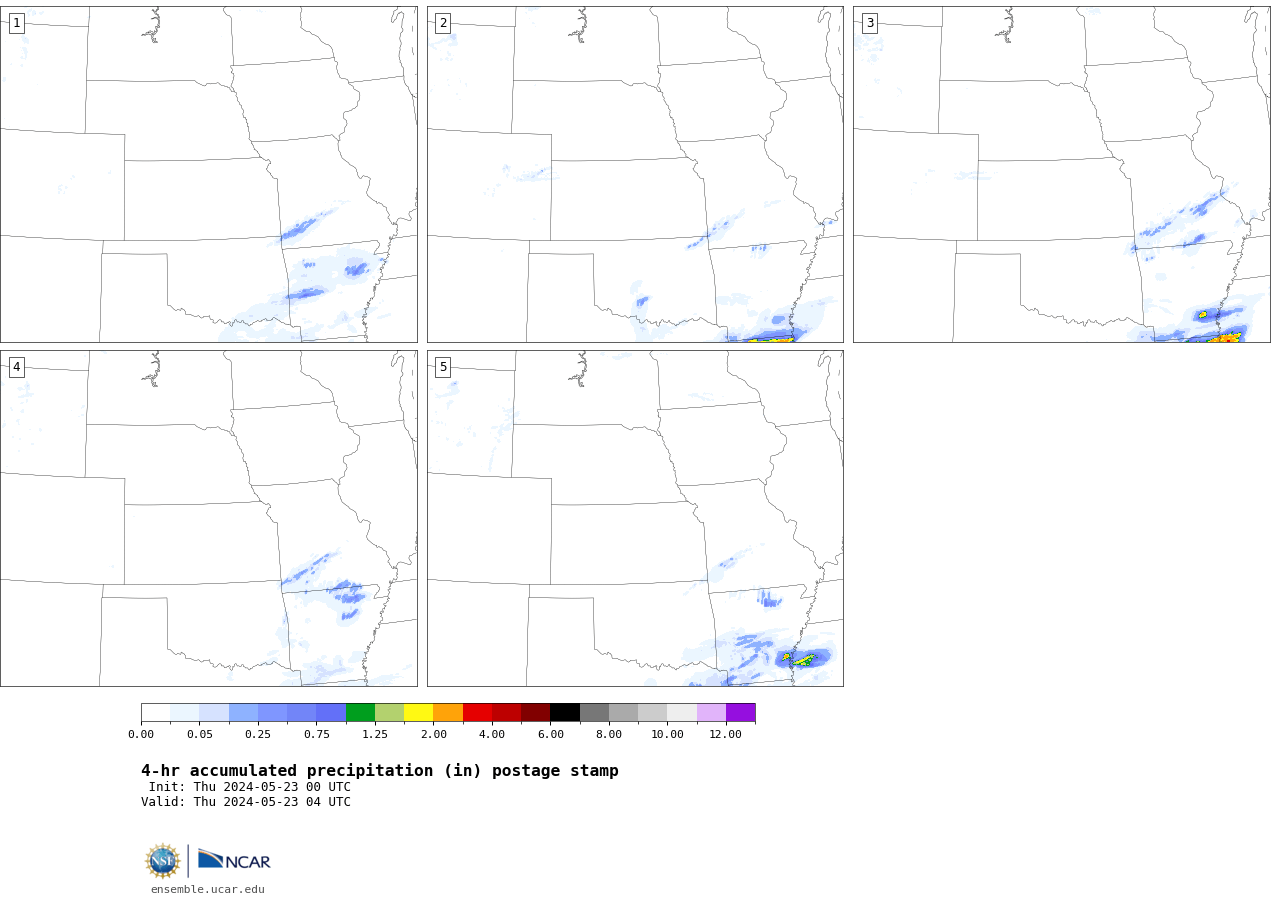Click the 0.25 colorbar tick label
Image resolution: width=1280 pixels, height=901 pixels.
pos(258,734)
